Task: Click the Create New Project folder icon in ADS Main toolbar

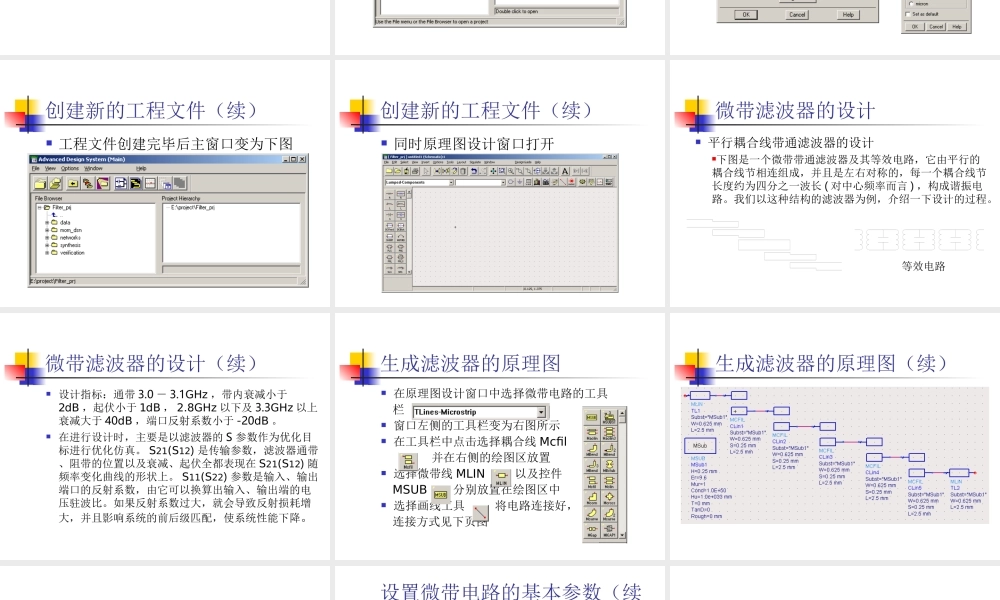Action: [40, 183]
